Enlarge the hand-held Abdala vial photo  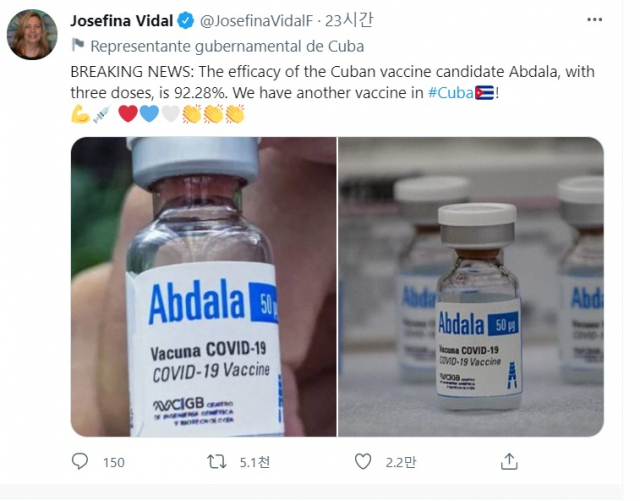click(x=204, y=287)
